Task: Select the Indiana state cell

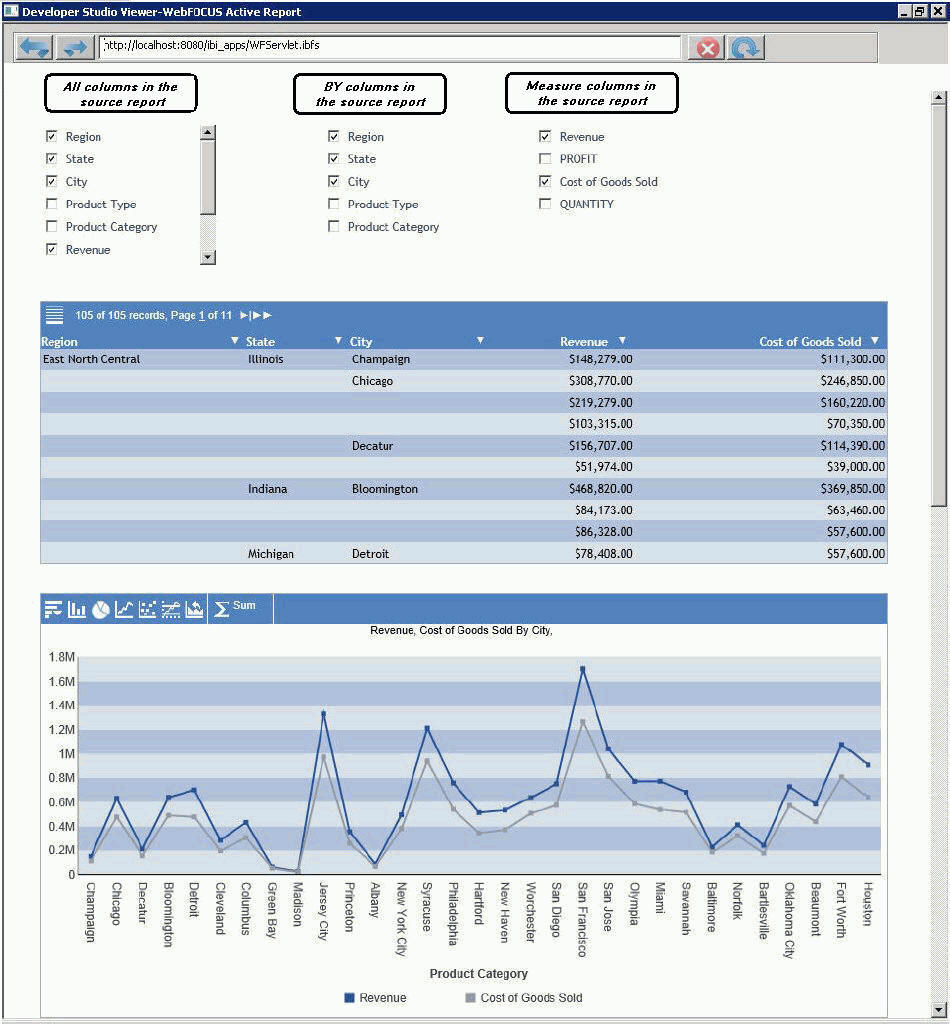Action: (x=267, y=488)
